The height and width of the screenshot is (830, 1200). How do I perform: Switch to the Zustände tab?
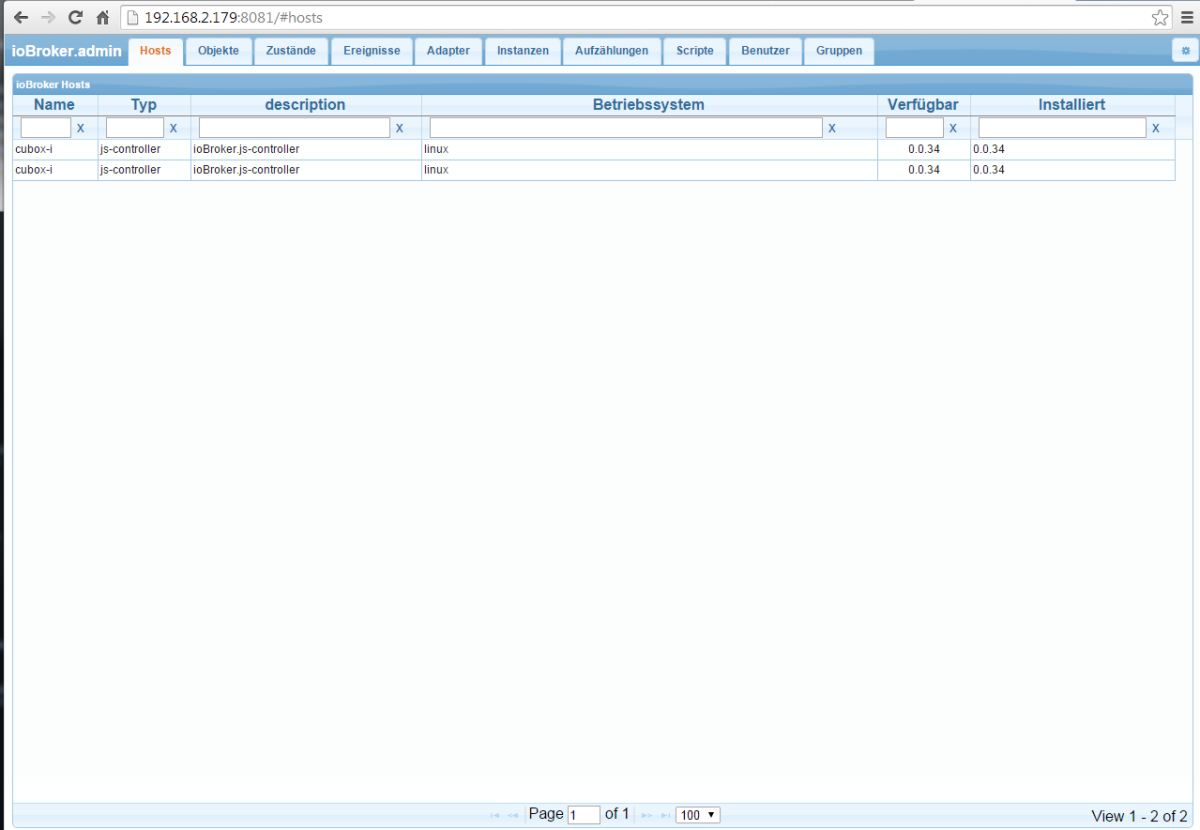tap(291, 51)
